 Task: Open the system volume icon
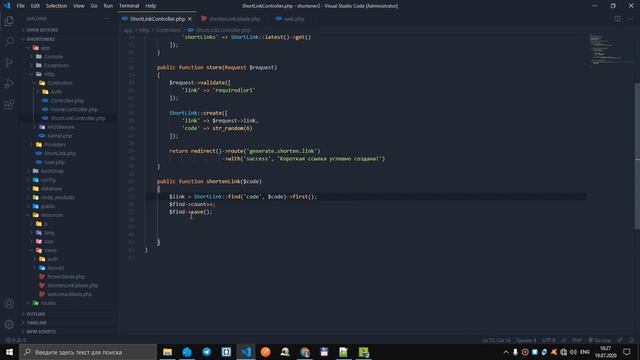click(573, 352)
